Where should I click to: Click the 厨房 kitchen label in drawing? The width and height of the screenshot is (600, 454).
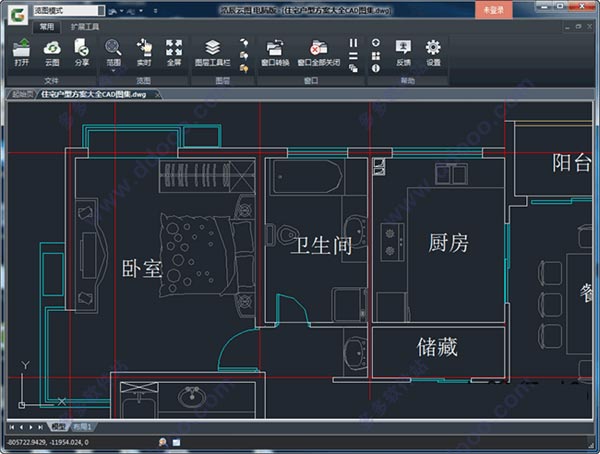tap(448, 243)
